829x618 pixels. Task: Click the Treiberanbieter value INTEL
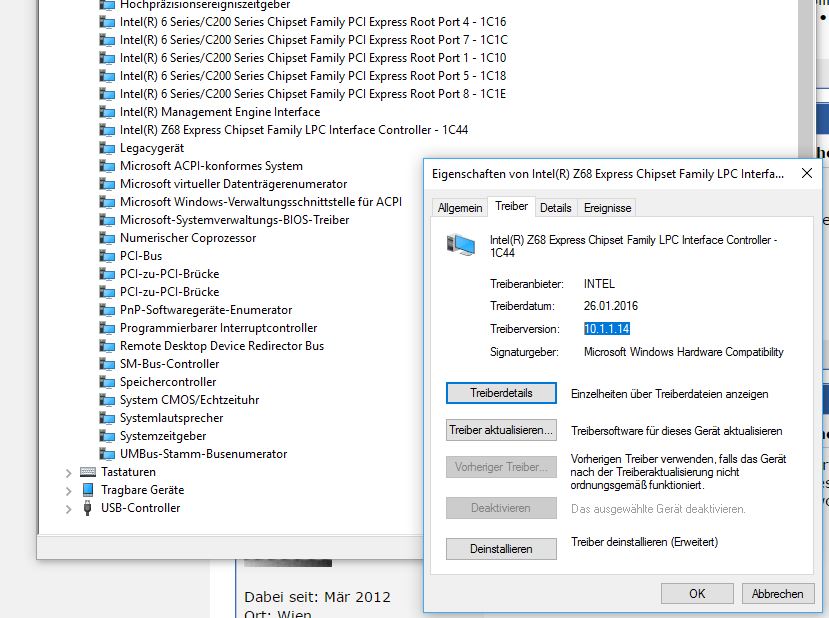(x=599, y=284)
